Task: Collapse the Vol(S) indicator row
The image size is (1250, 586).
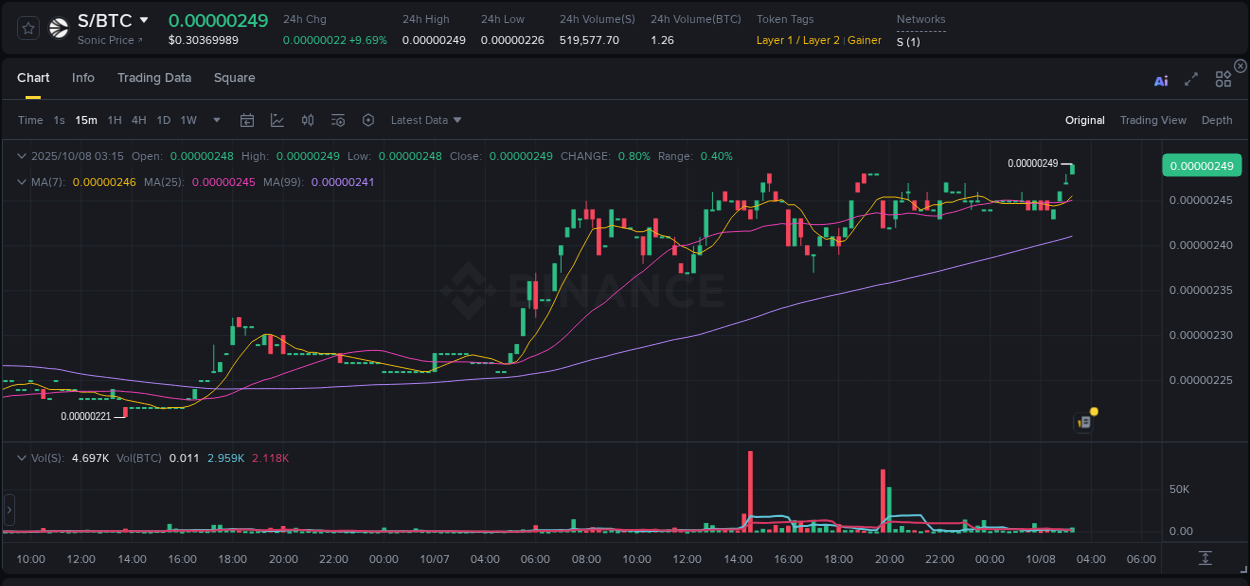Action: click(21, 457)
